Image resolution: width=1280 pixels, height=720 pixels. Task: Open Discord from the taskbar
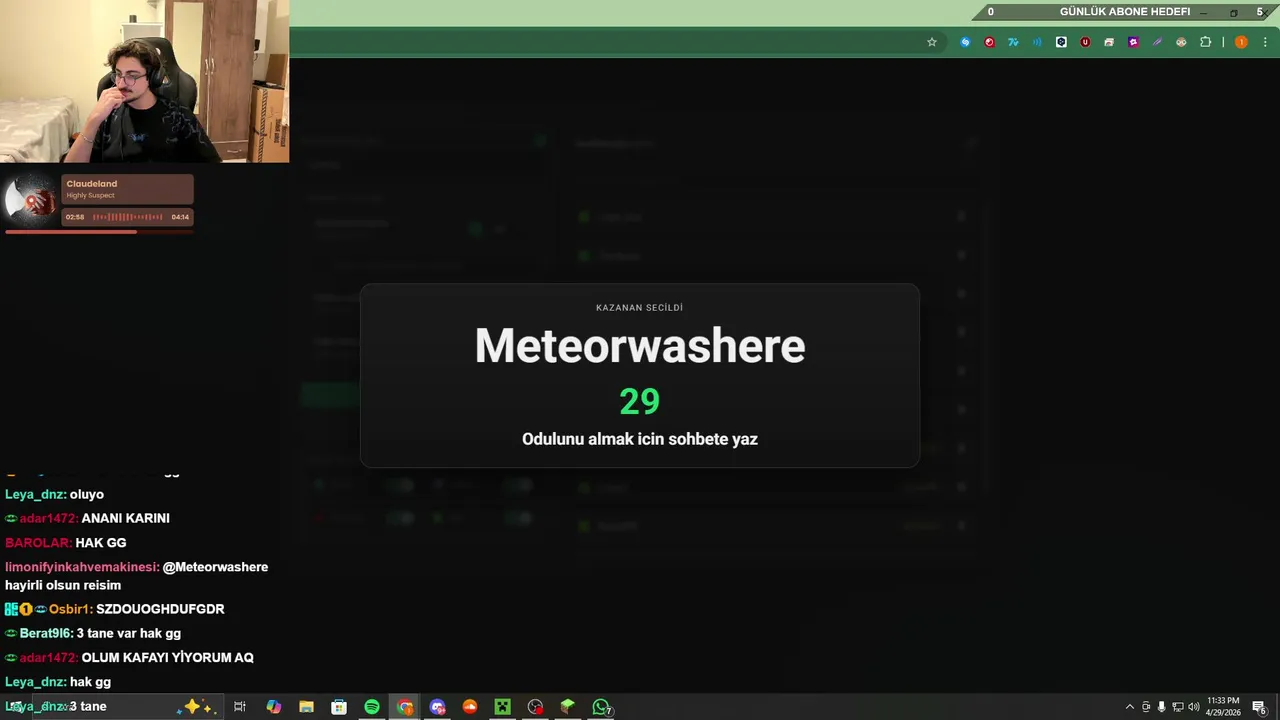[437, 707]
